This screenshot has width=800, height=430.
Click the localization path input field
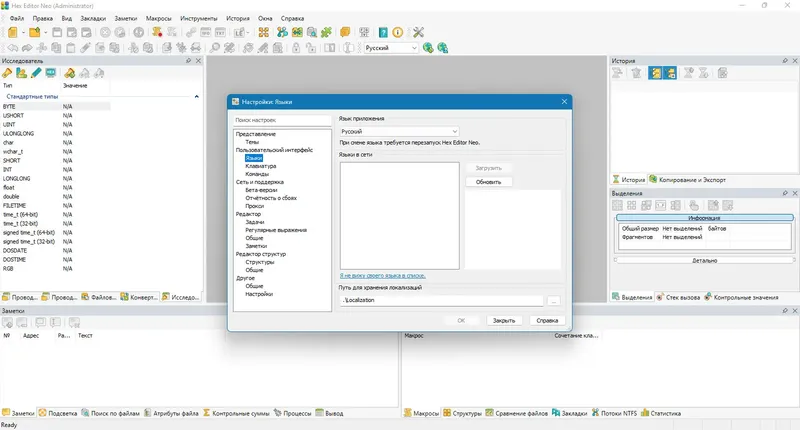[x=441, y=300]
